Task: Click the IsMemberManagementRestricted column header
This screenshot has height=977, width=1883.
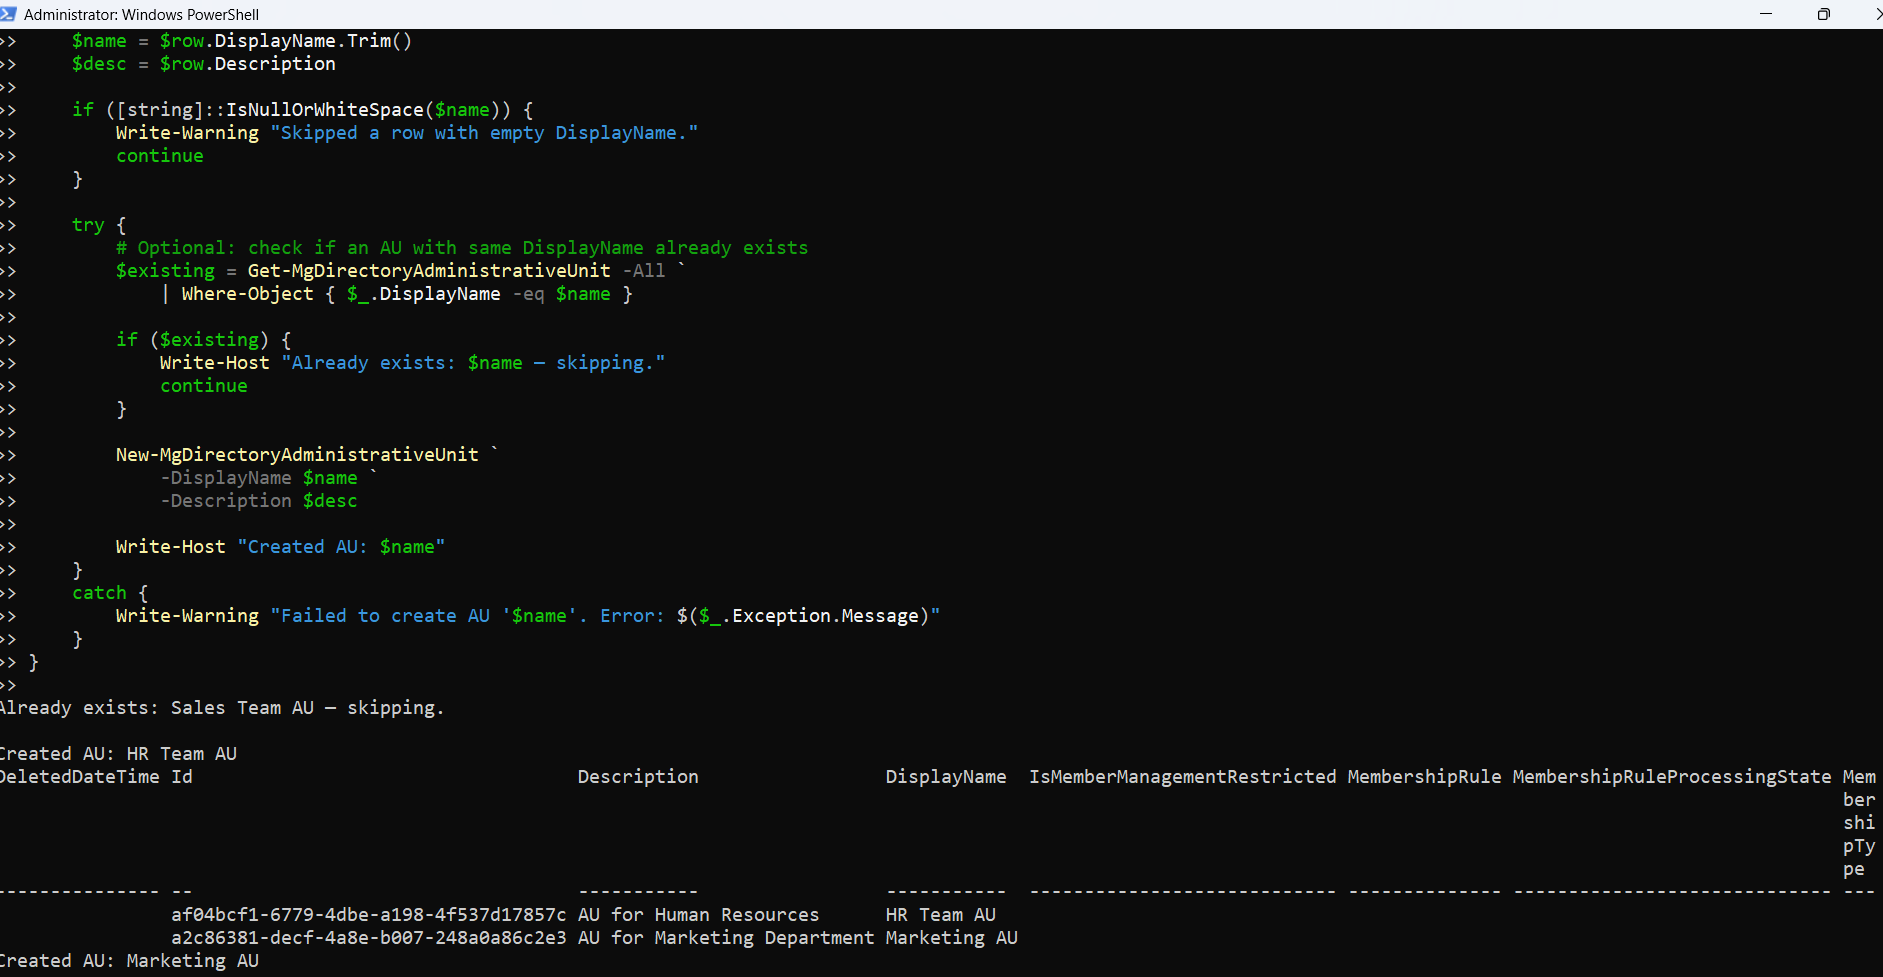Action: [x=1182, y=777]
